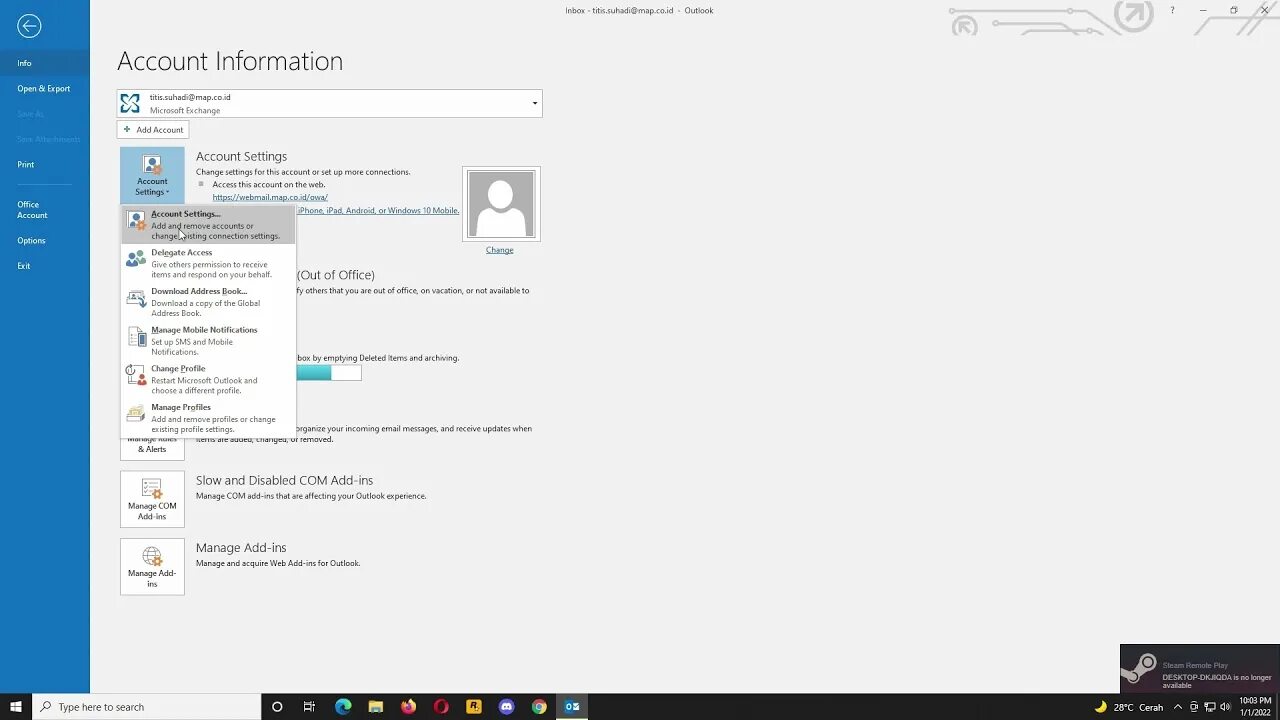Click the Mobile Notifications phone icon
The height and width of the screenshot is (720, 1280).
136,337
